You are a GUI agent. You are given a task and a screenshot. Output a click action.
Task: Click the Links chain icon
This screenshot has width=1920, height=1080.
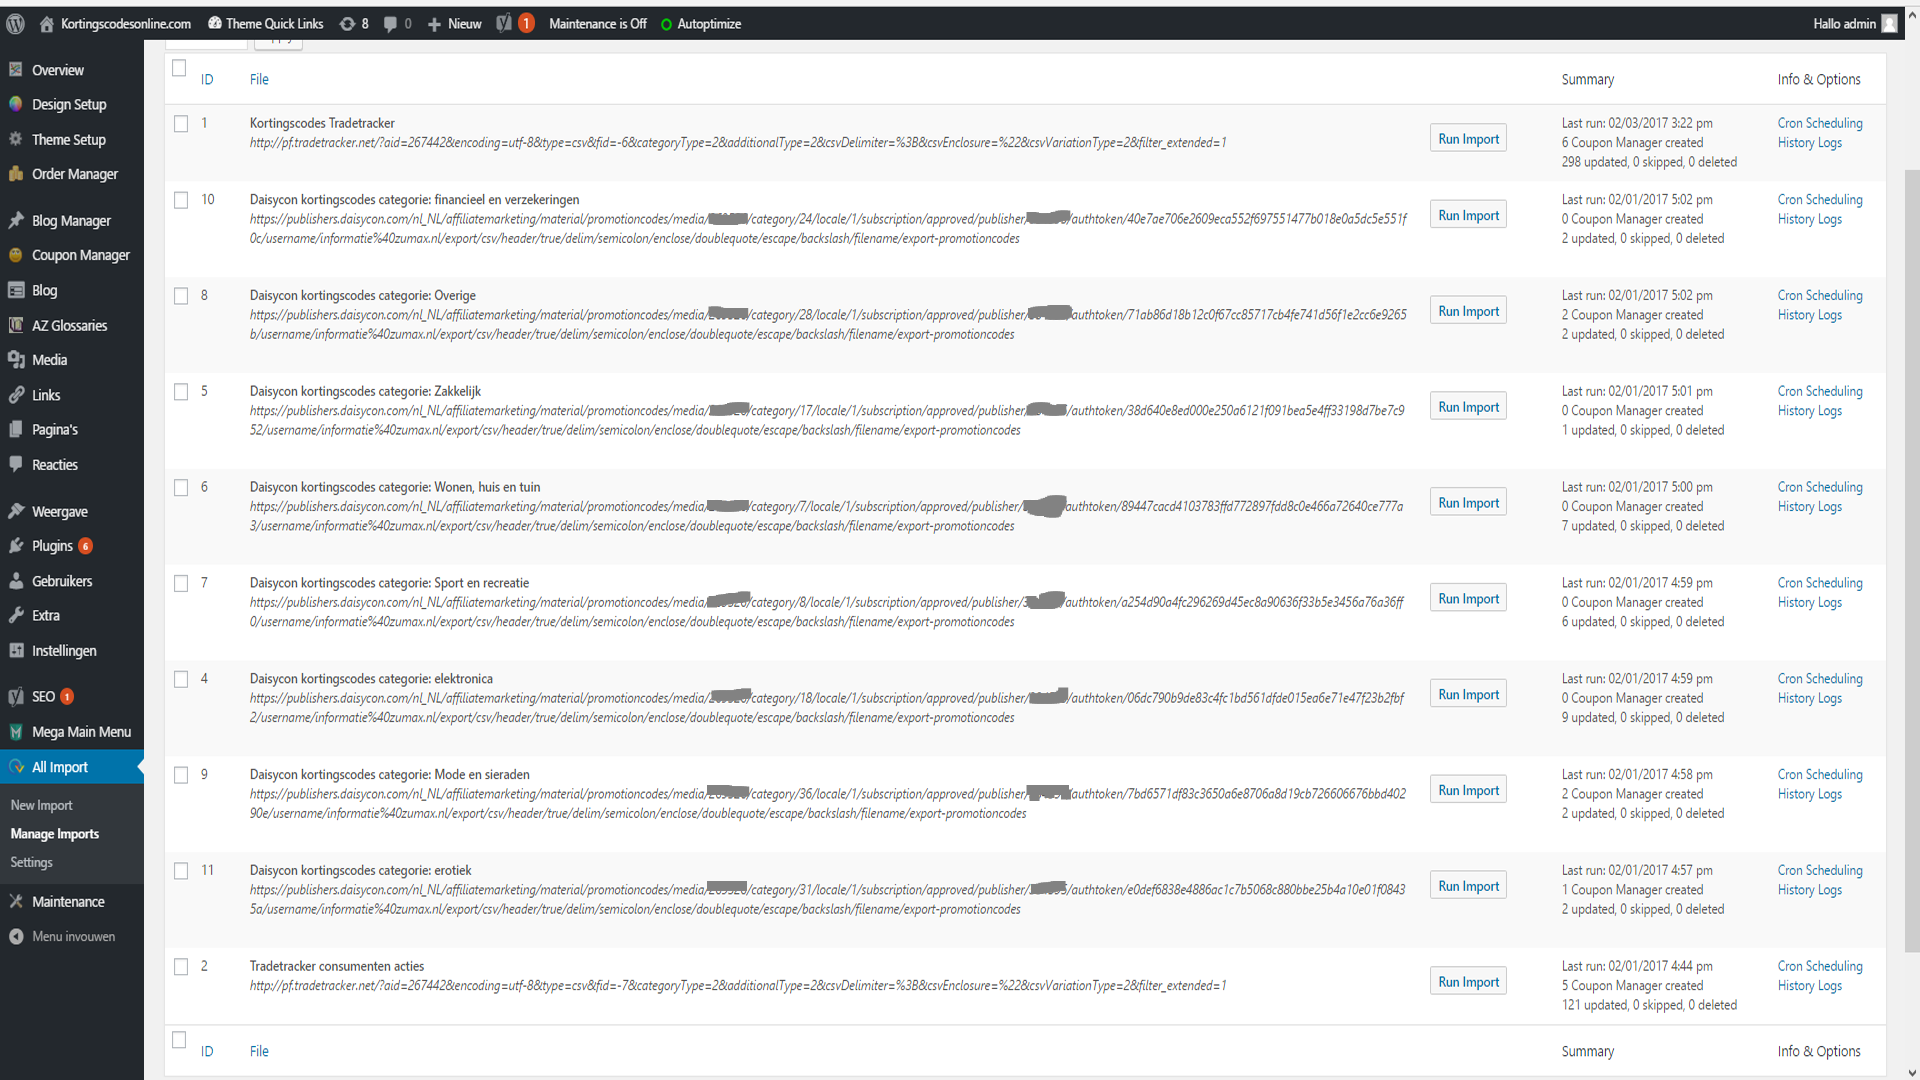coord(16,395)
